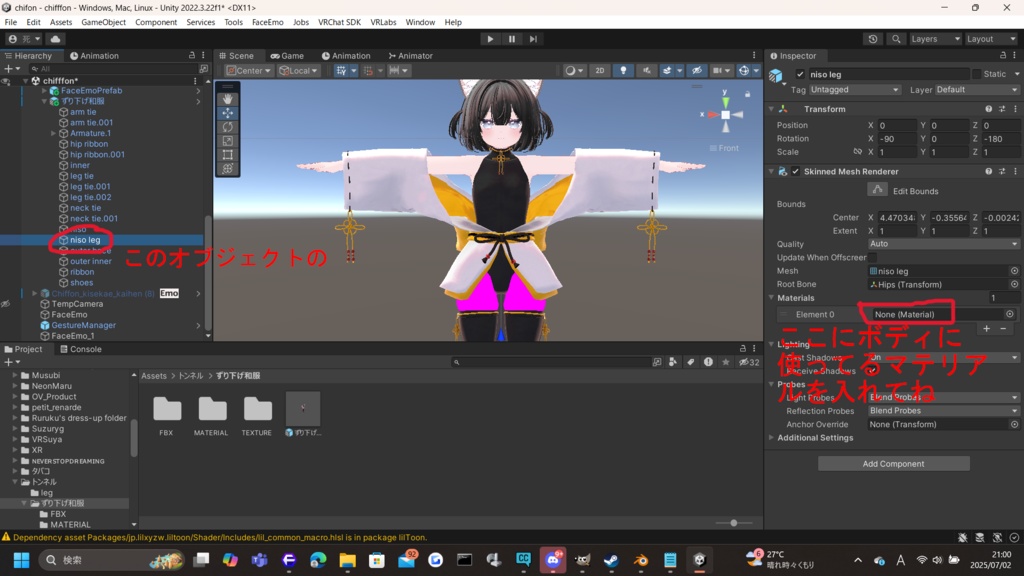
Task: Open Local orientation dropdown
Action: 298,71
